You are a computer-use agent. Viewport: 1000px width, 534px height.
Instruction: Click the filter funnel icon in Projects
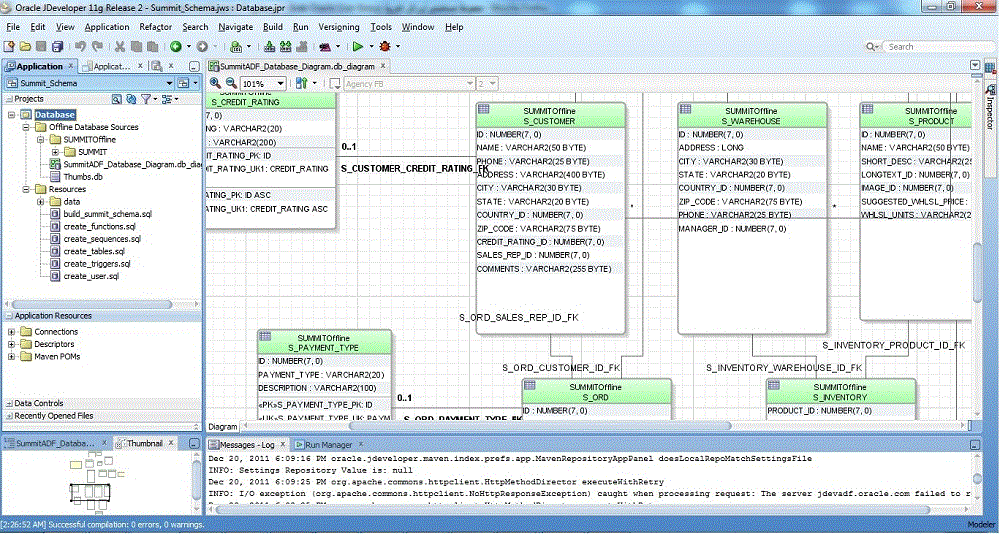[x=146, y=99]
